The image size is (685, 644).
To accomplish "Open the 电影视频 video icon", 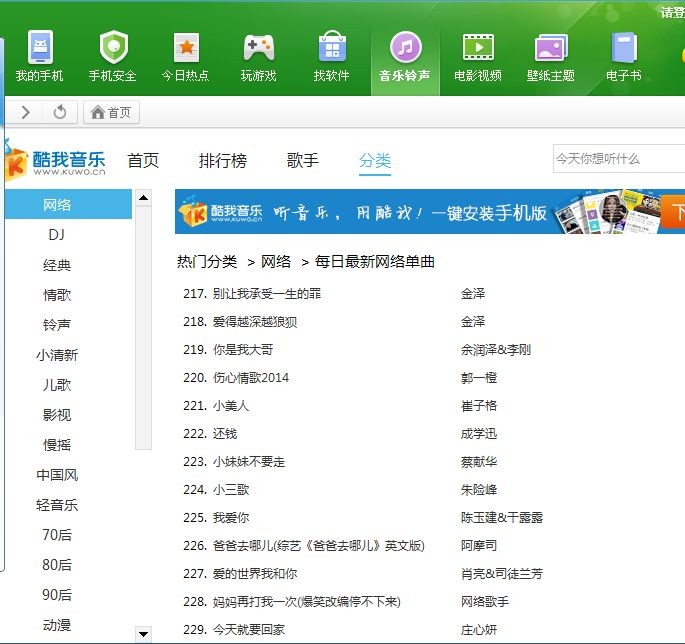I will (478, 47).
